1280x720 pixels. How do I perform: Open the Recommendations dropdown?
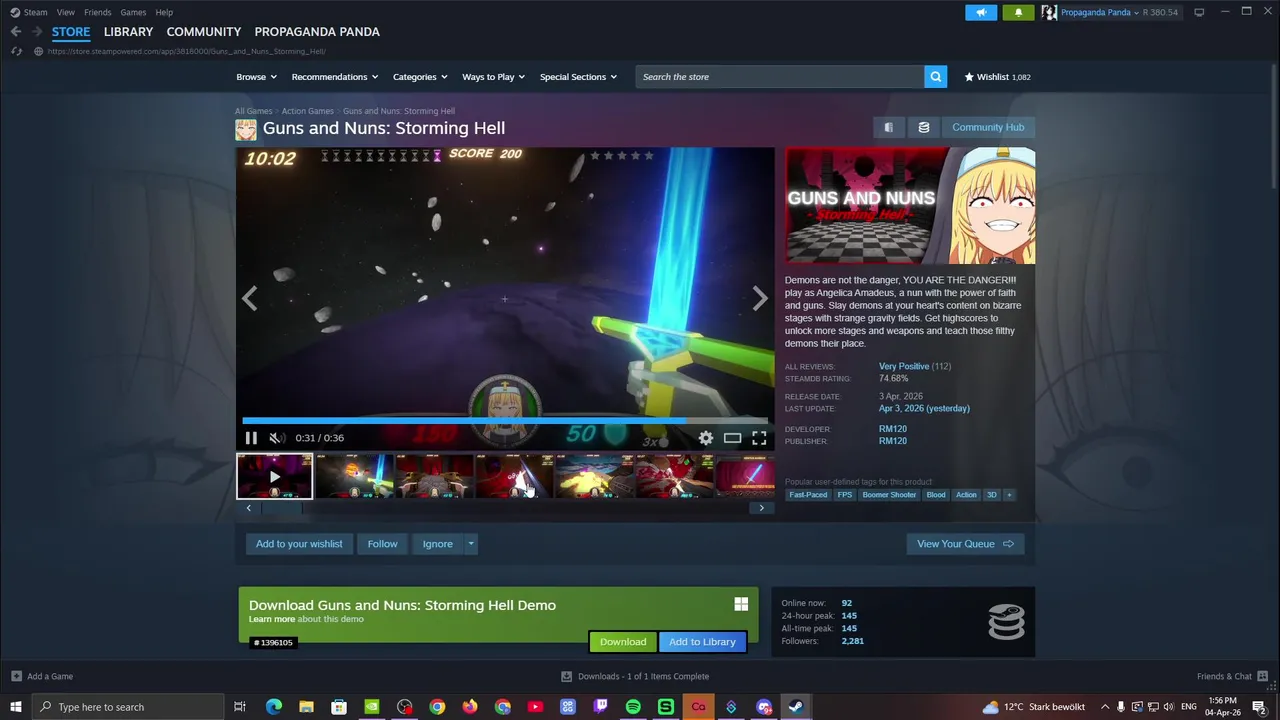coord(335,77)
